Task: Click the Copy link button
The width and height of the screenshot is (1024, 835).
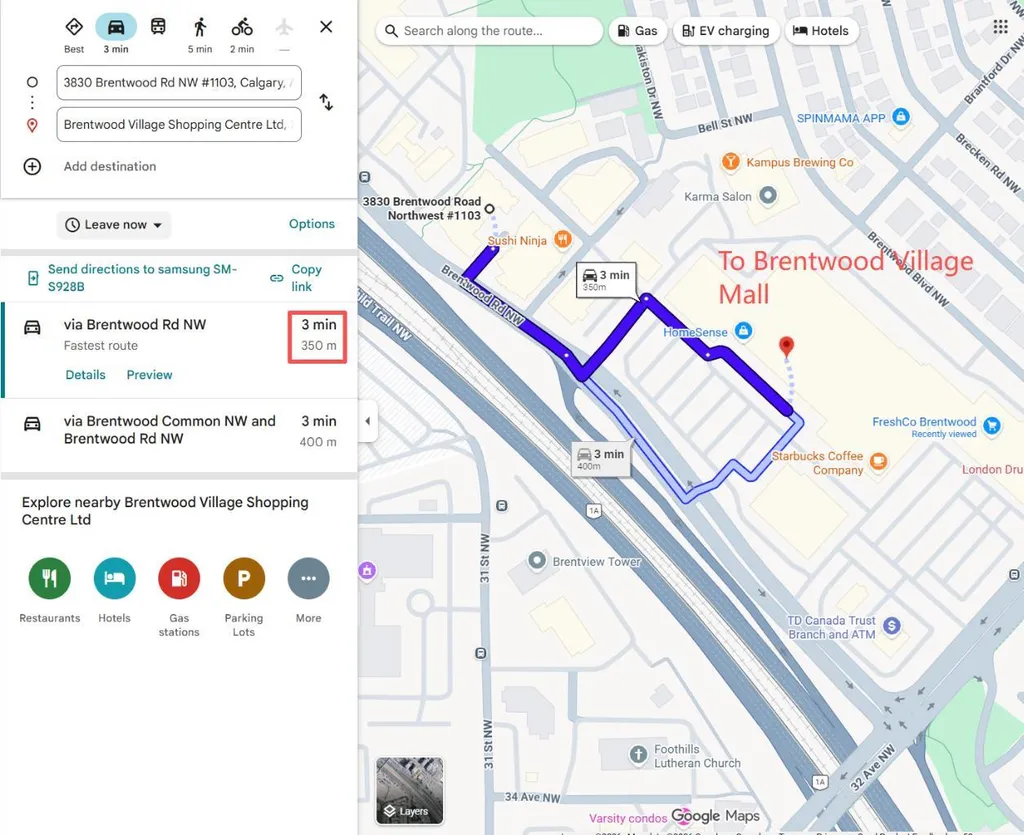Action: pyautogui.click(x=296, y=277)
